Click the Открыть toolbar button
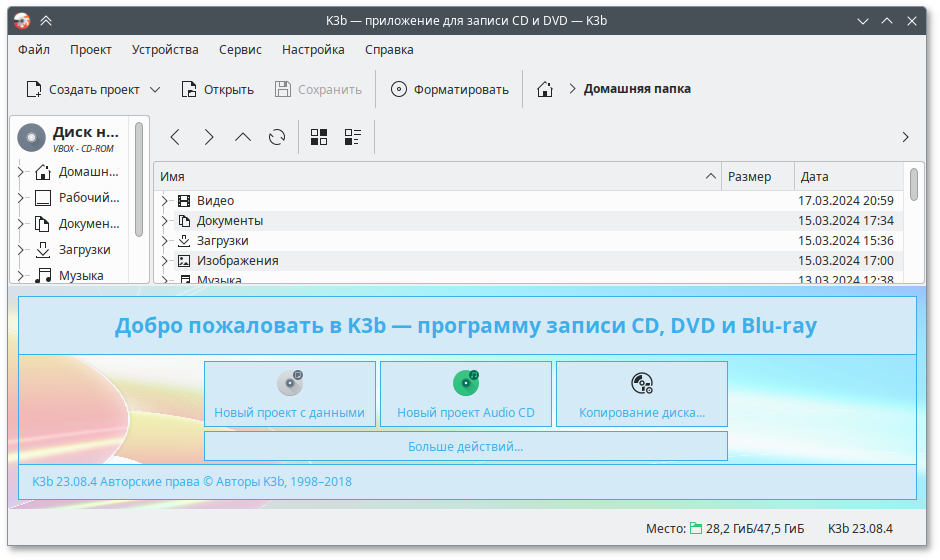The height and width of the screenshot is (560, 940). click(x=217, y=89)
